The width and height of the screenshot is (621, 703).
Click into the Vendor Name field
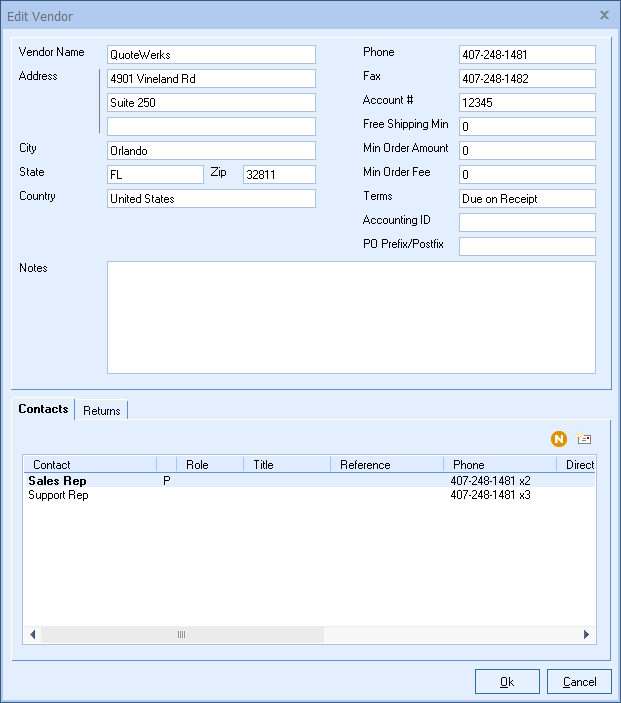pos(211,55)
